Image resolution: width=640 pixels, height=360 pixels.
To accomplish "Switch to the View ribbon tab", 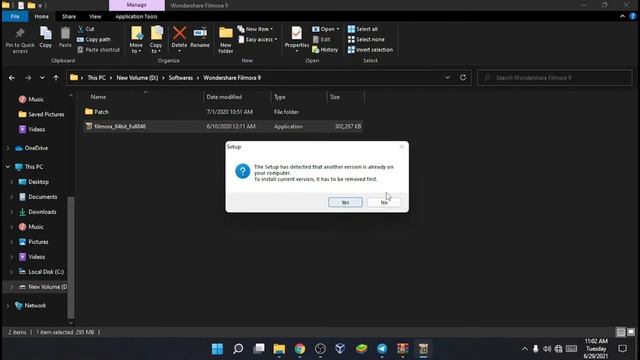I will (95, 16).
